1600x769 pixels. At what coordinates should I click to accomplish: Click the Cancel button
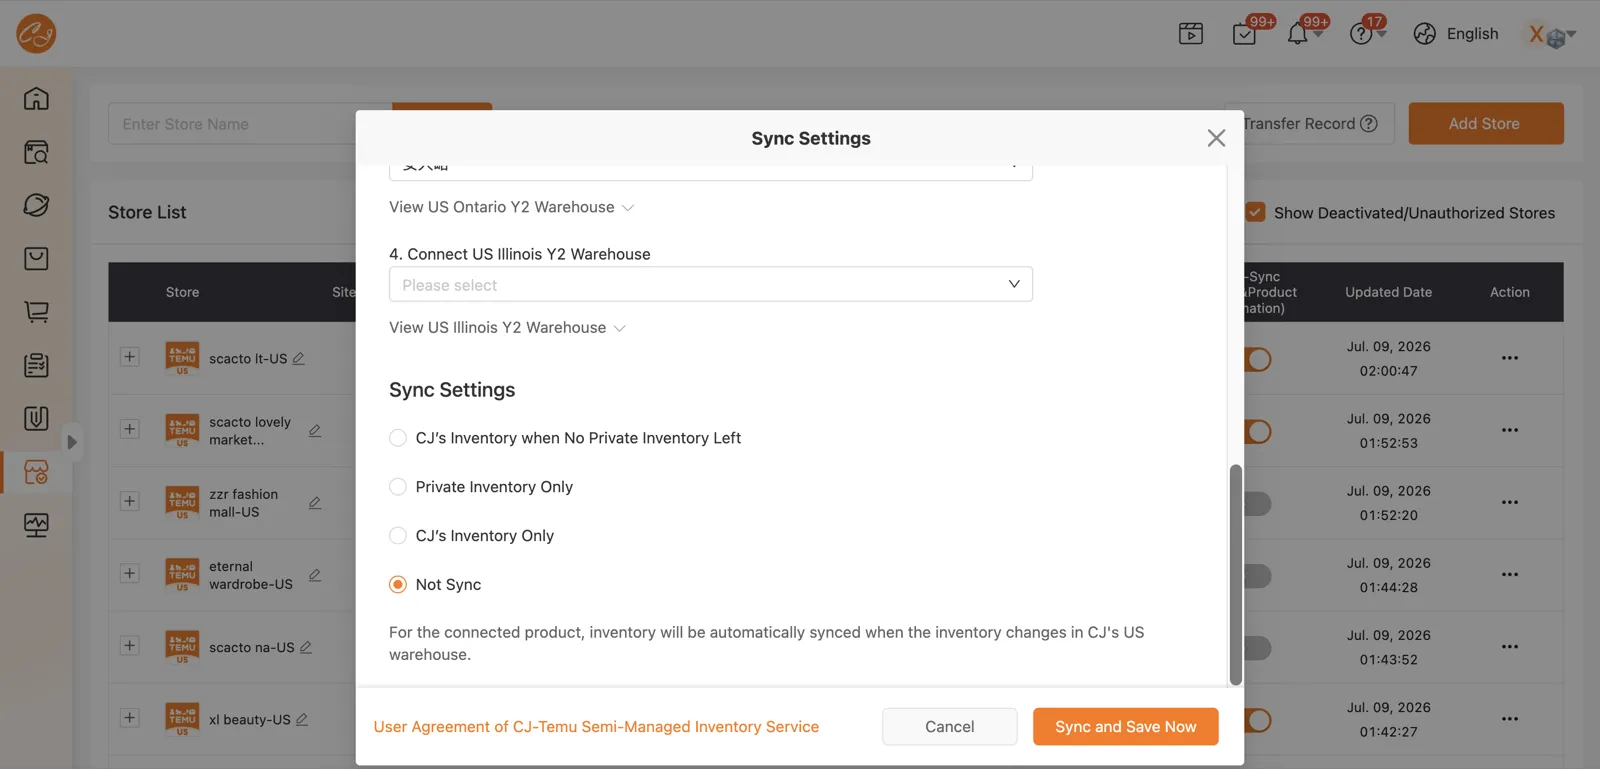[950, 727]
